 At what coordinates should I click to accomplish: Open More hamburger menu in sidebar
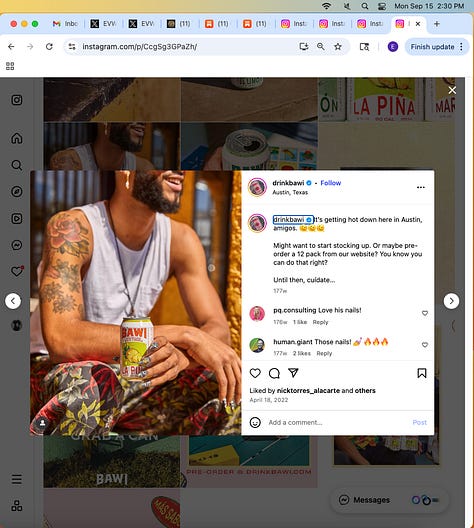[17, 479]
